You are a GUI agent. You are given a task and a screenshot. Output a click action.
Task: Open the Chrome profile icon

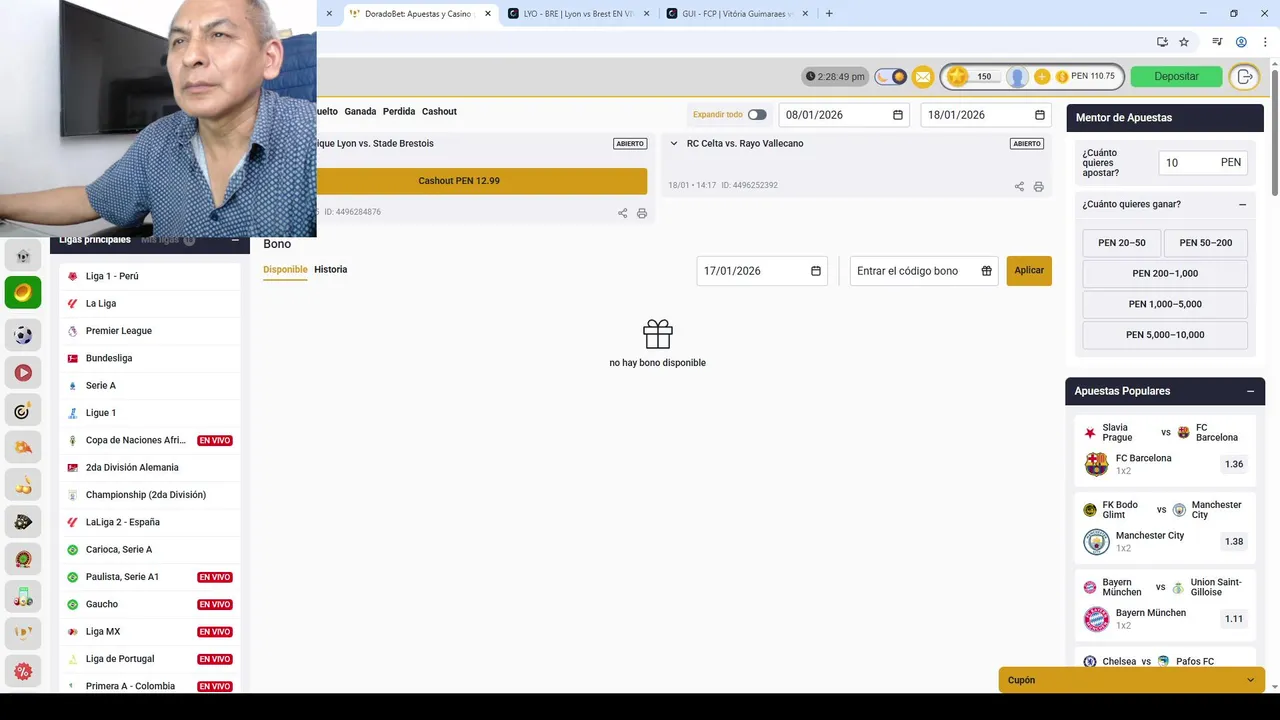point(1241,42)
